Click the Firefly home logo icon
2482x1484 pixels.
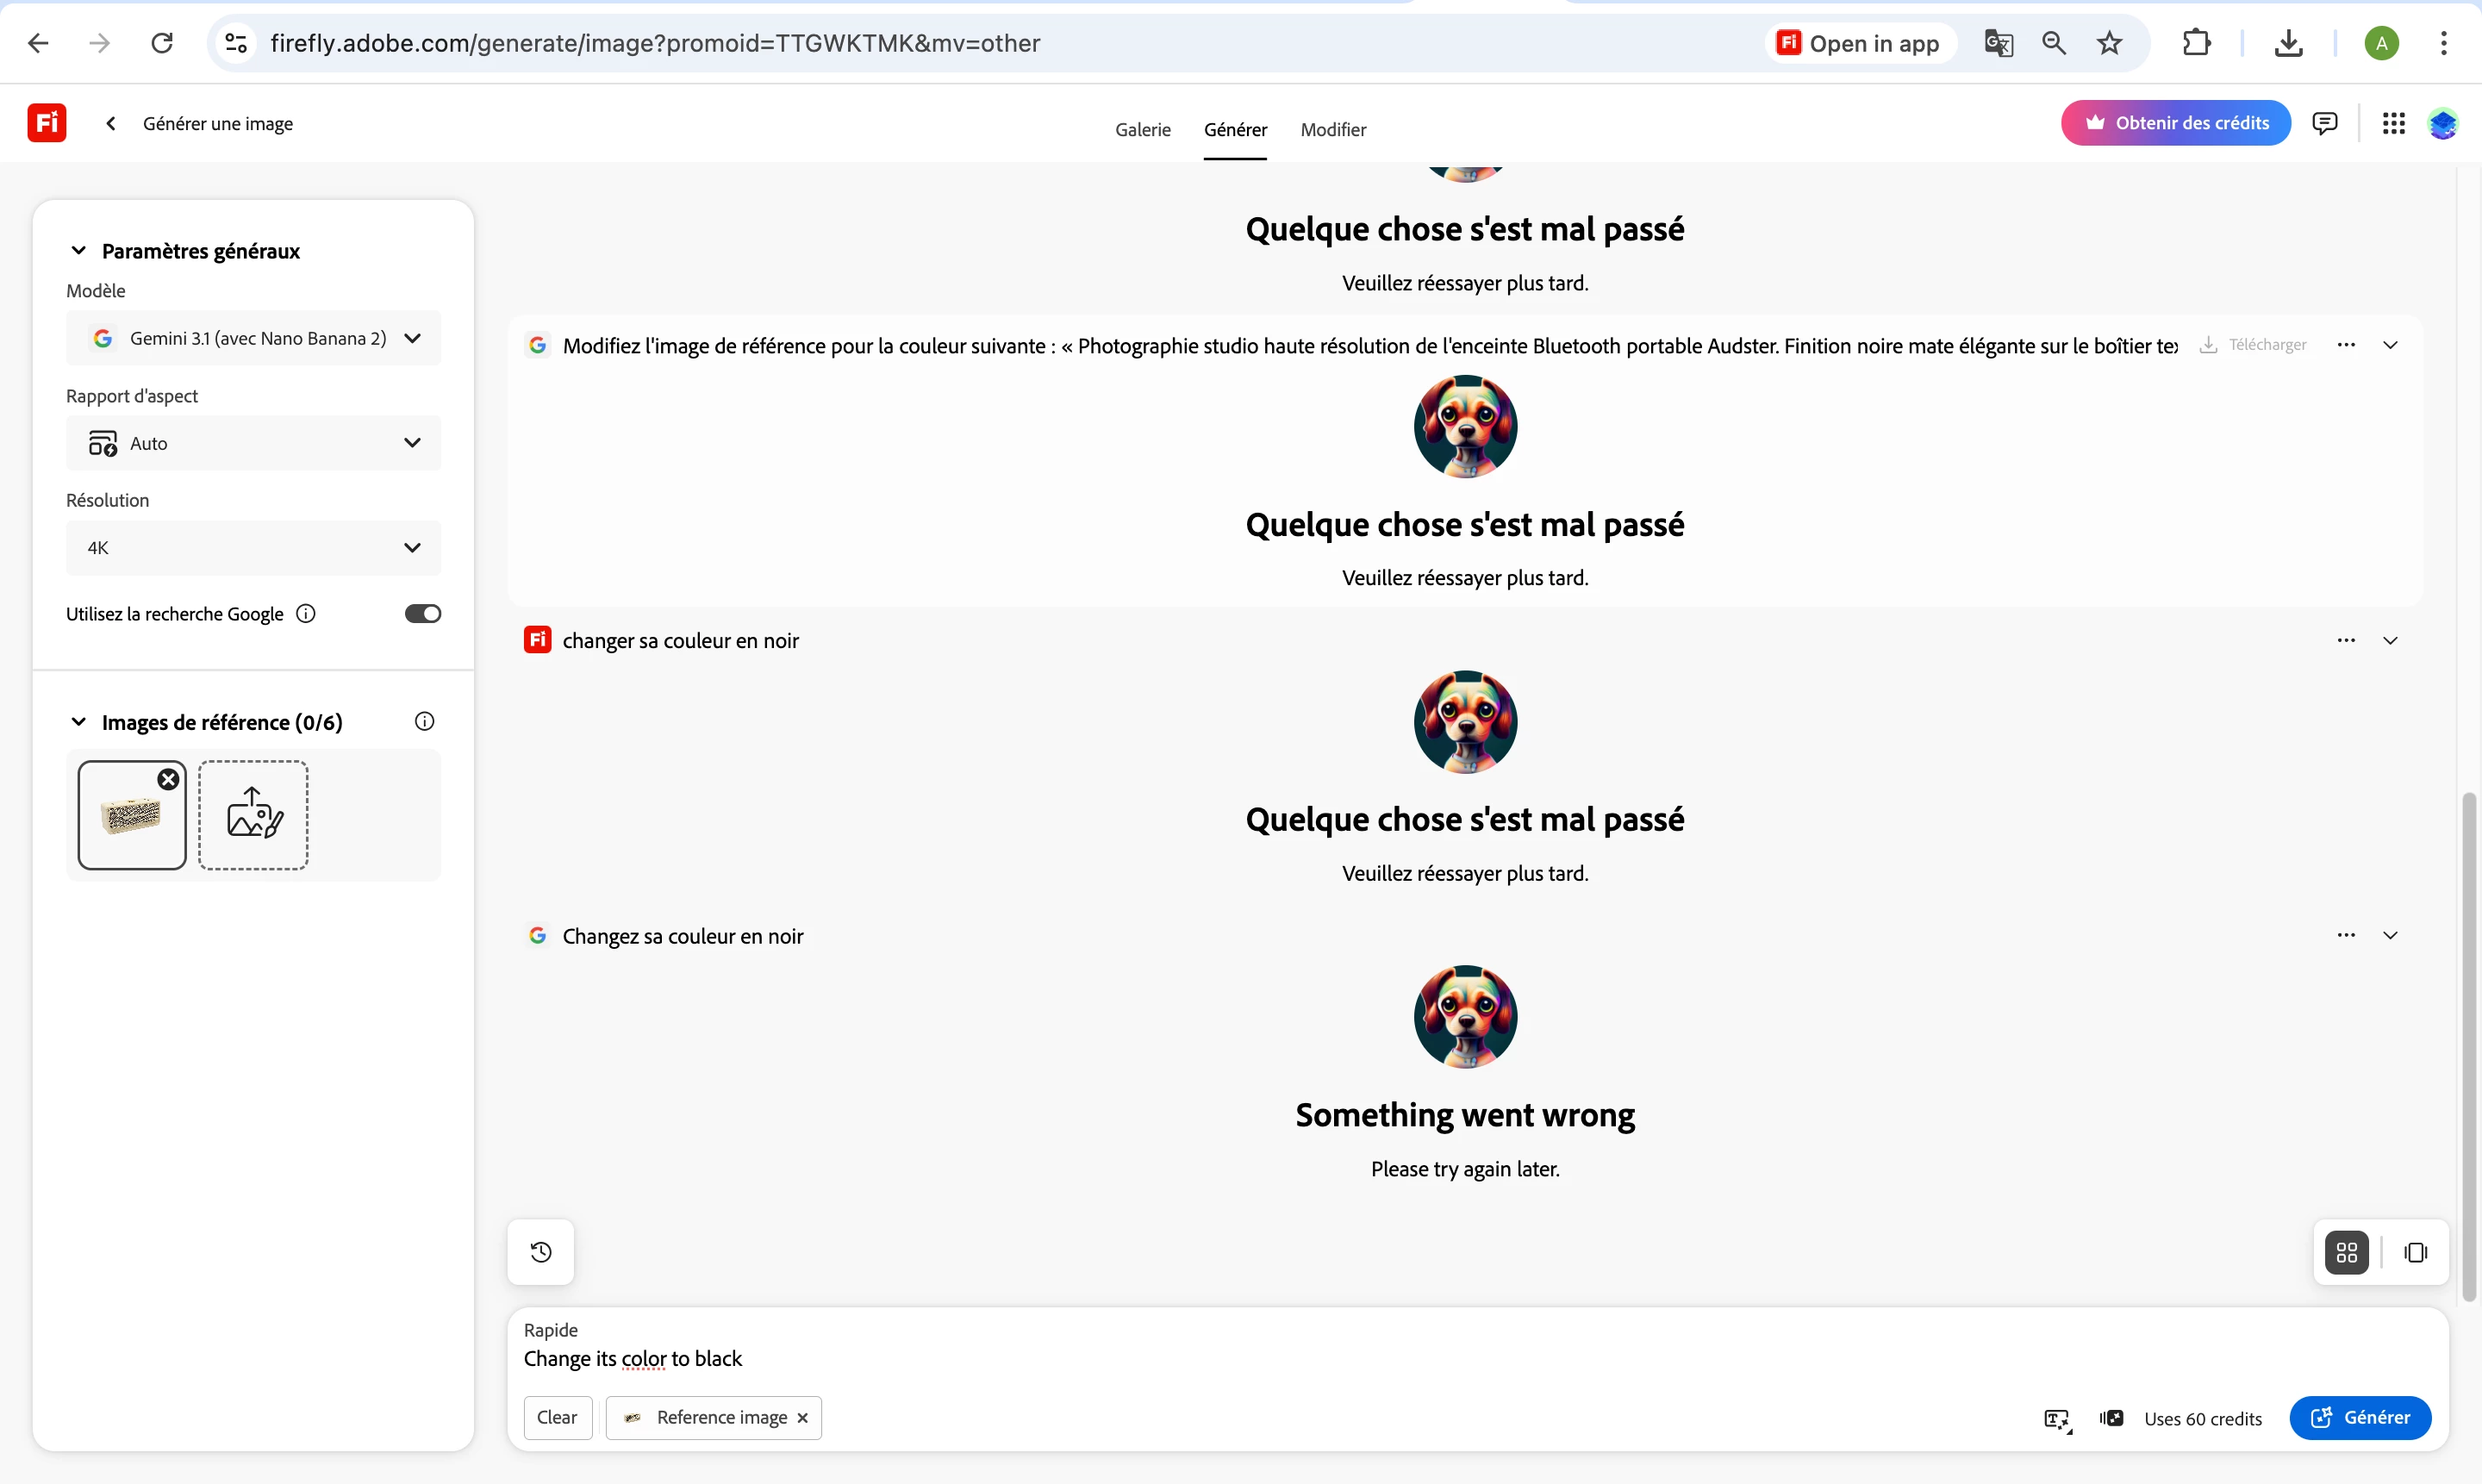(x=46, y=123)
